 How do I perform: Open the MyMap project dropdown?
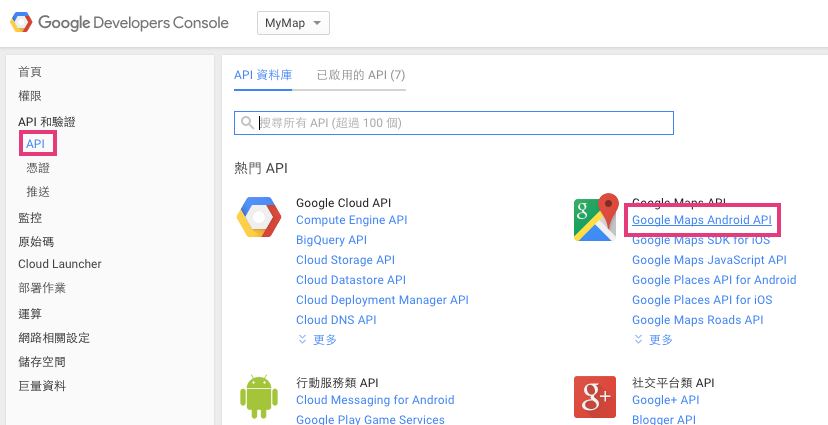pyautogui.click(x=293, y=23)
